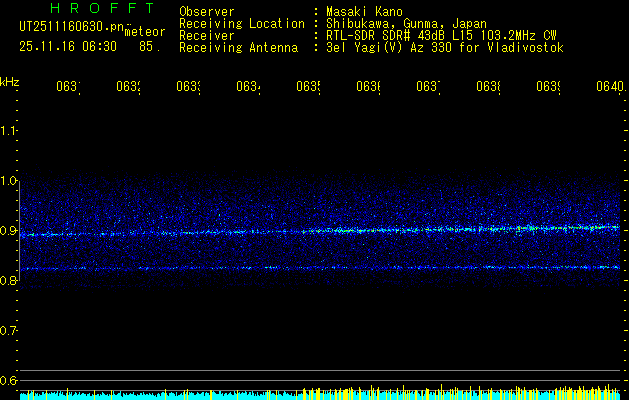Viewport: 629px width, 400px height.
Task: Click the HROFFT title text
Action: click(x=103, y=8)
